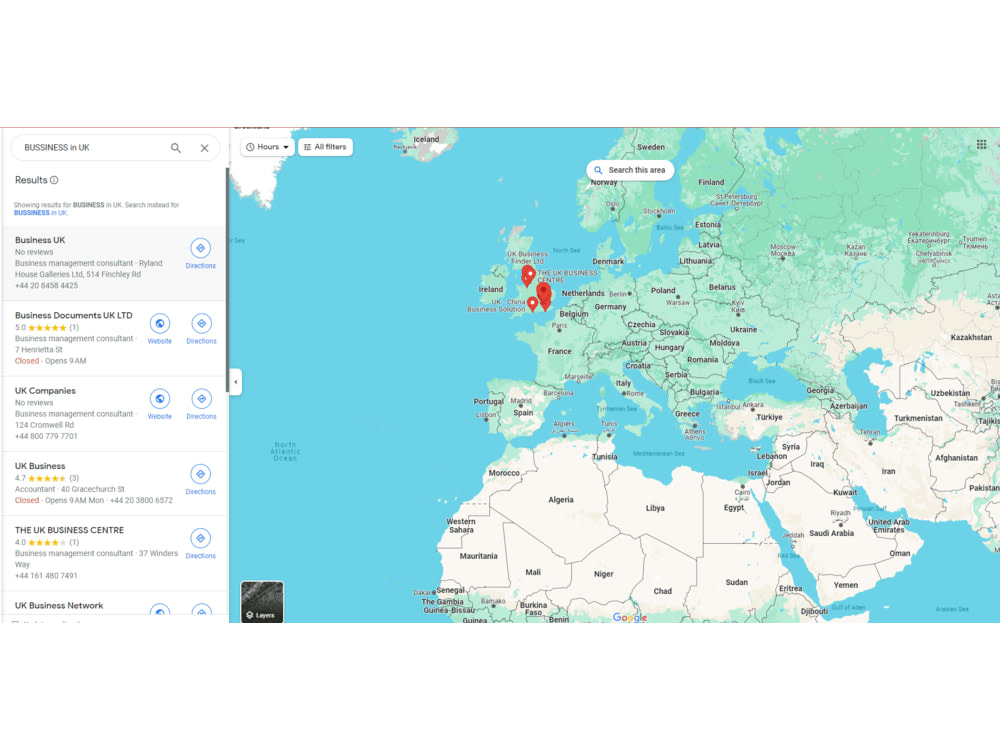Viewport: 1000px width, 750px height.
Task: Open the Google apps grid icon
Action: tap(982, 145)
